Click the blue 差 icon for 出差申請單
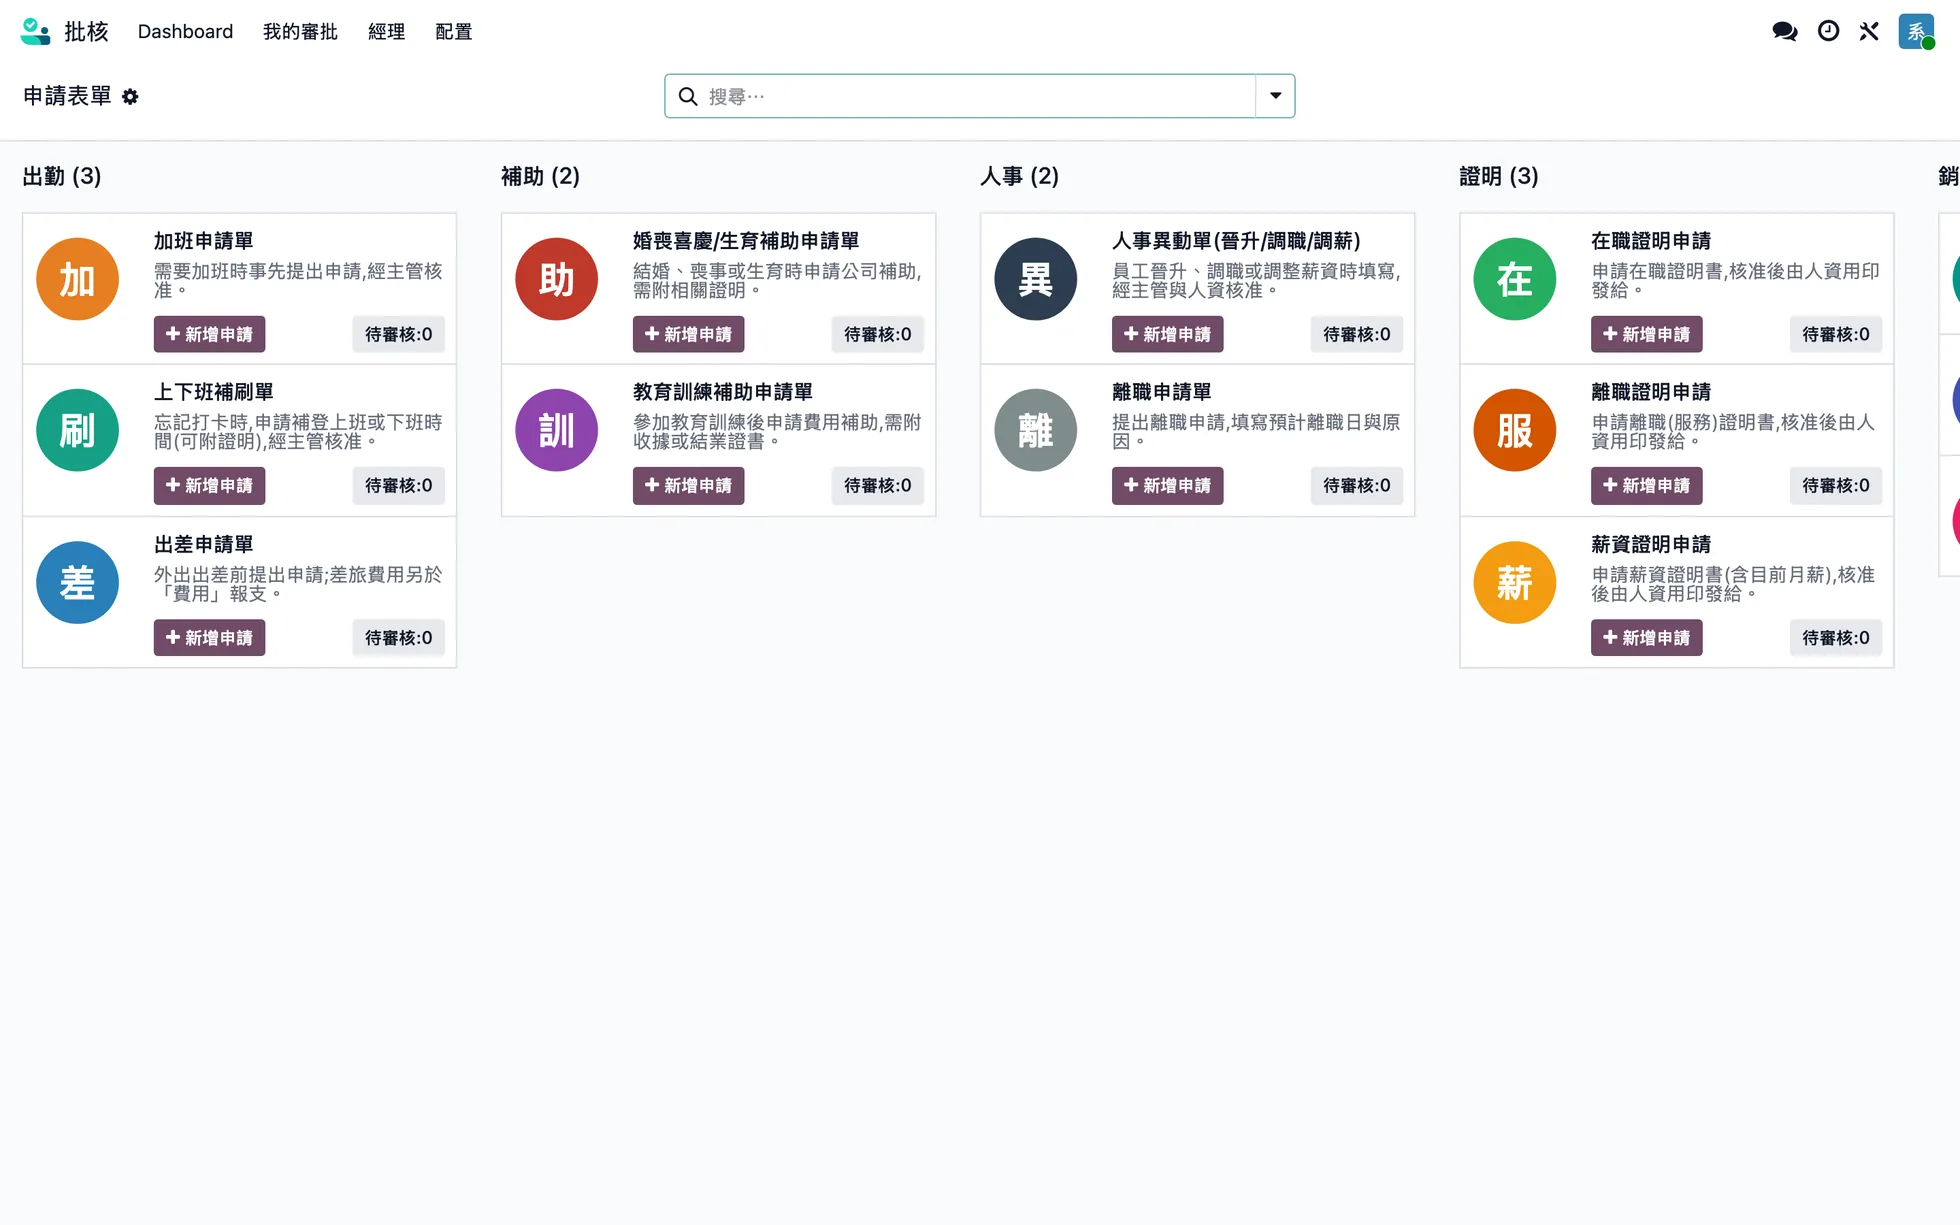 [x=78, y=582]
